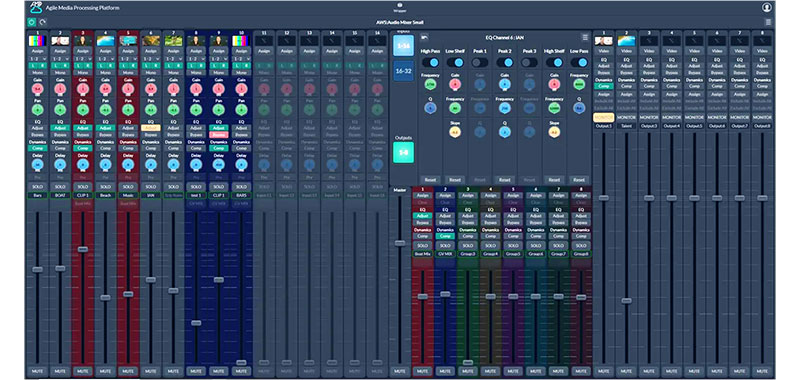Click Reset under the High Pass column
This screenshot has height=380, width=800.
pos(430,180)
